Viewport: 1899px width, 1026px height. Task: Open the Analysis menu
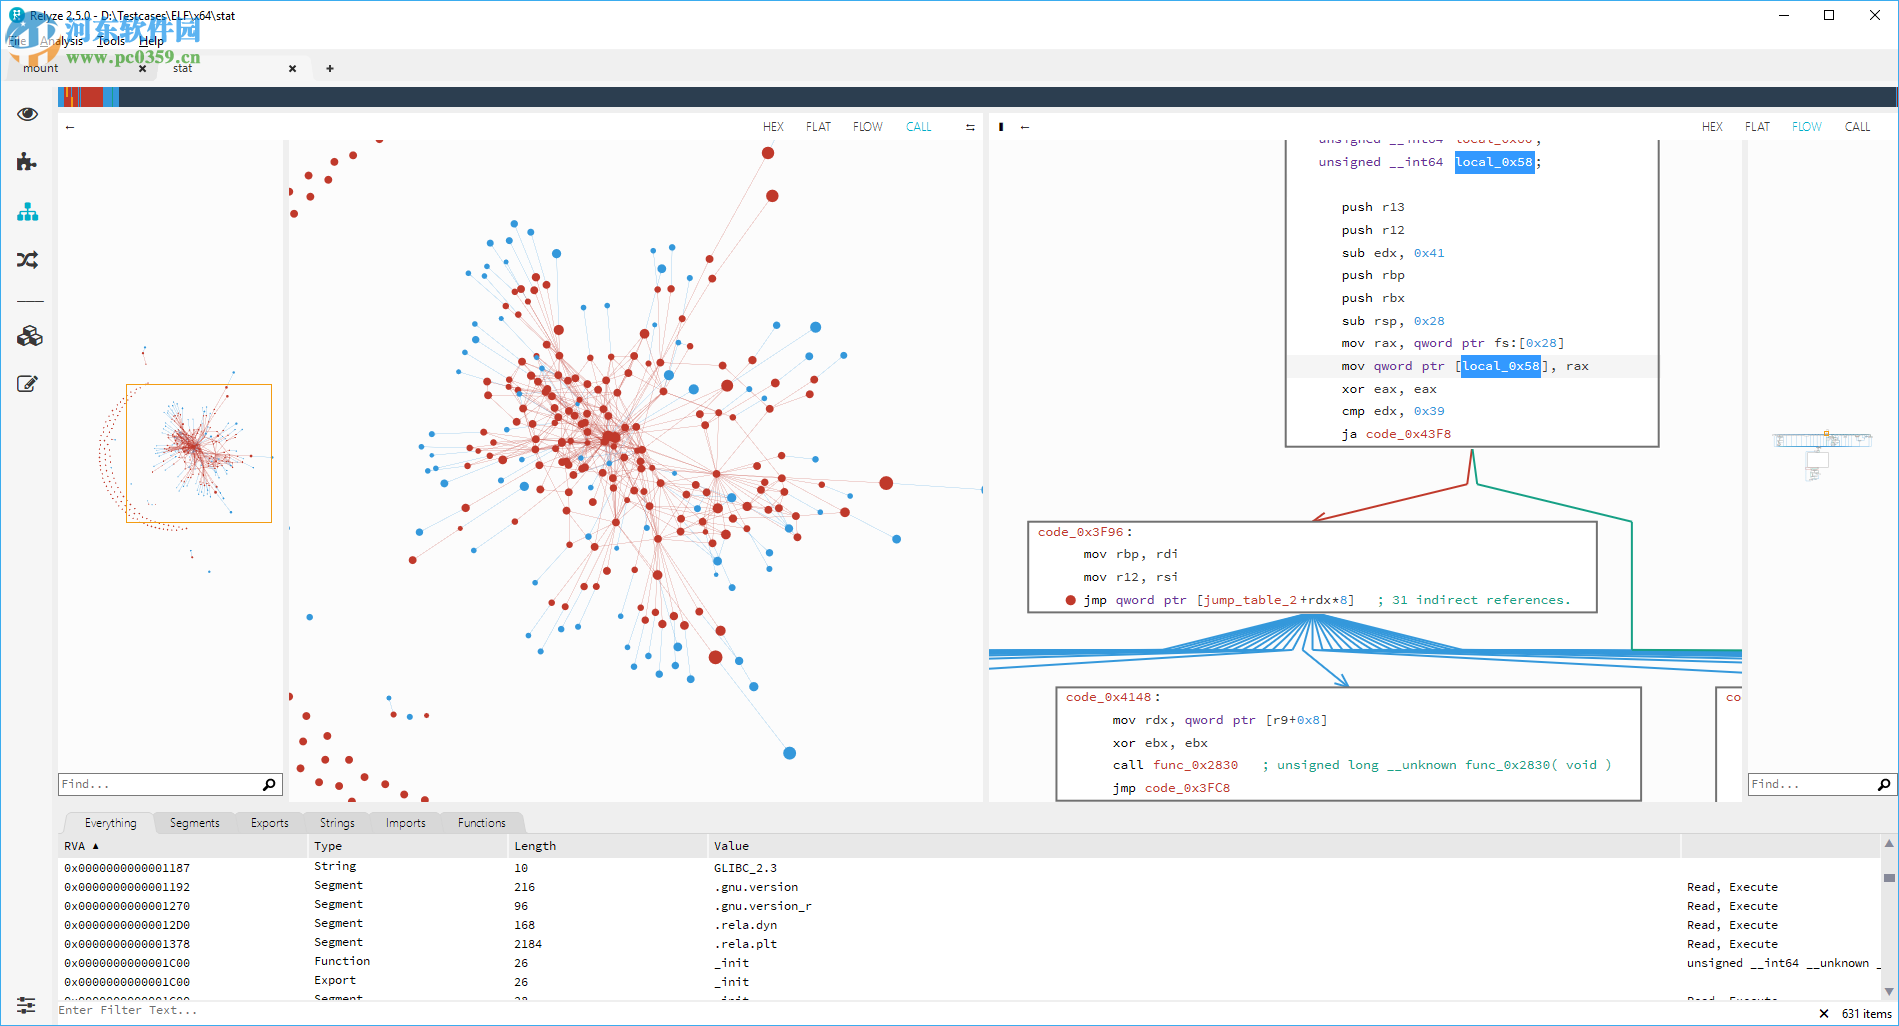[x=62, y=41]
